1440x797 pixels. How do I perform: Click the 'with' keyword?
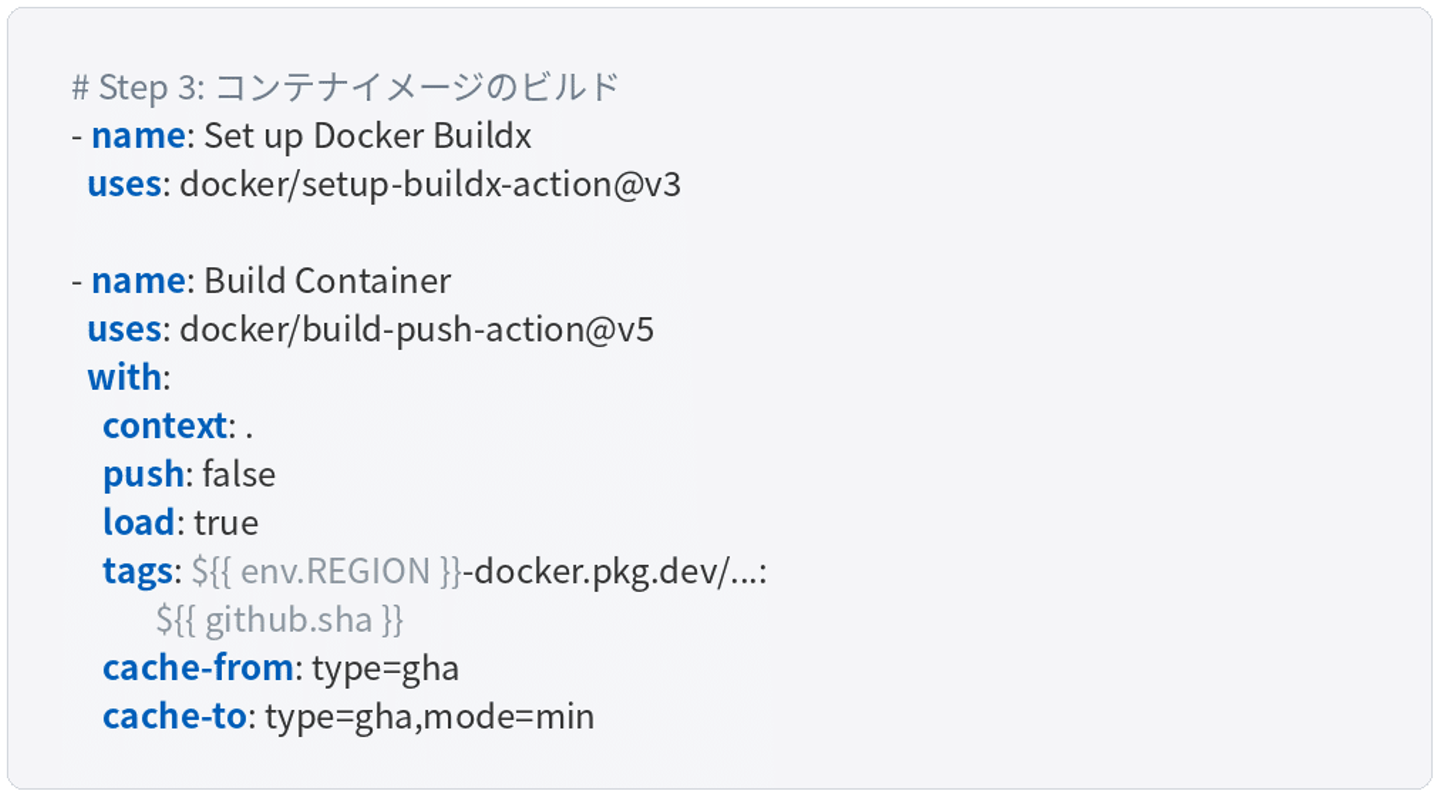124,378
